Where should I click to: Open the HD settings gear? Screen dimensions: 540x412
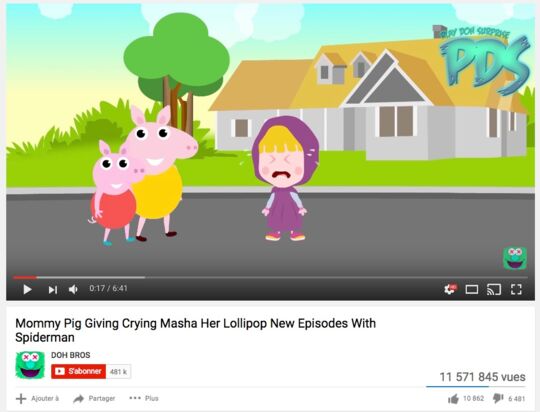pyautogui.click(x=450, y=289)
